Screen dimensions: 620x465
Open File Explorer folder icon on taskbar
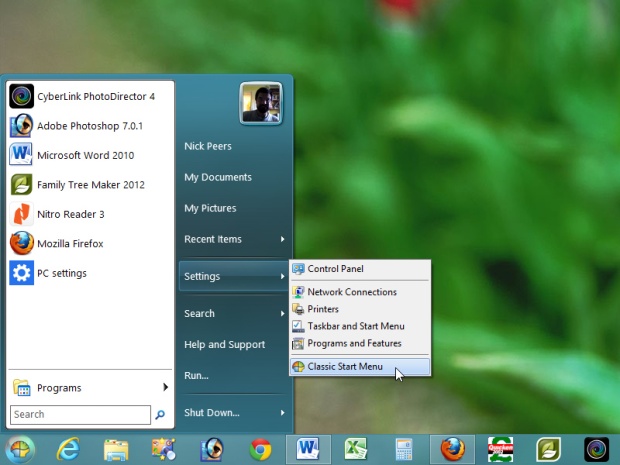coord(116,450)
